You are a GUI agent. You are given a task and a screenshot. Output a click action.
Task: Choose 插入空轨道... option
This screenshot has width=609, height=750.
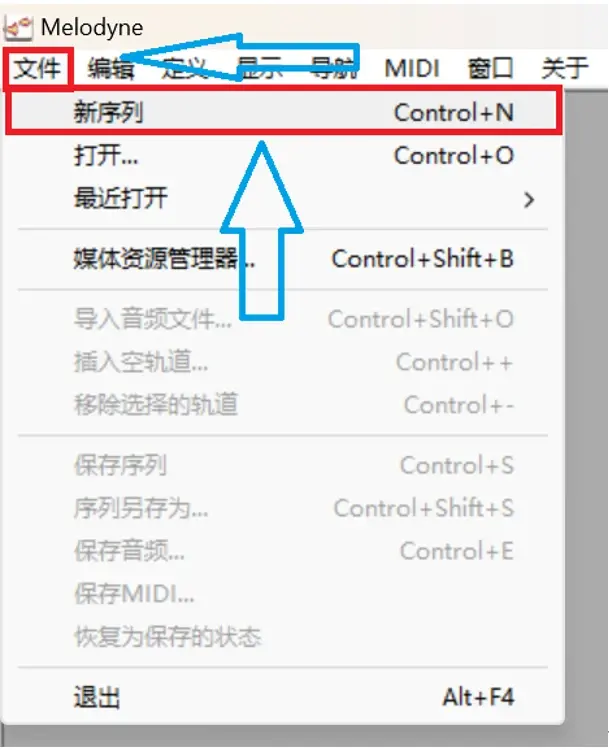[283, 362]
